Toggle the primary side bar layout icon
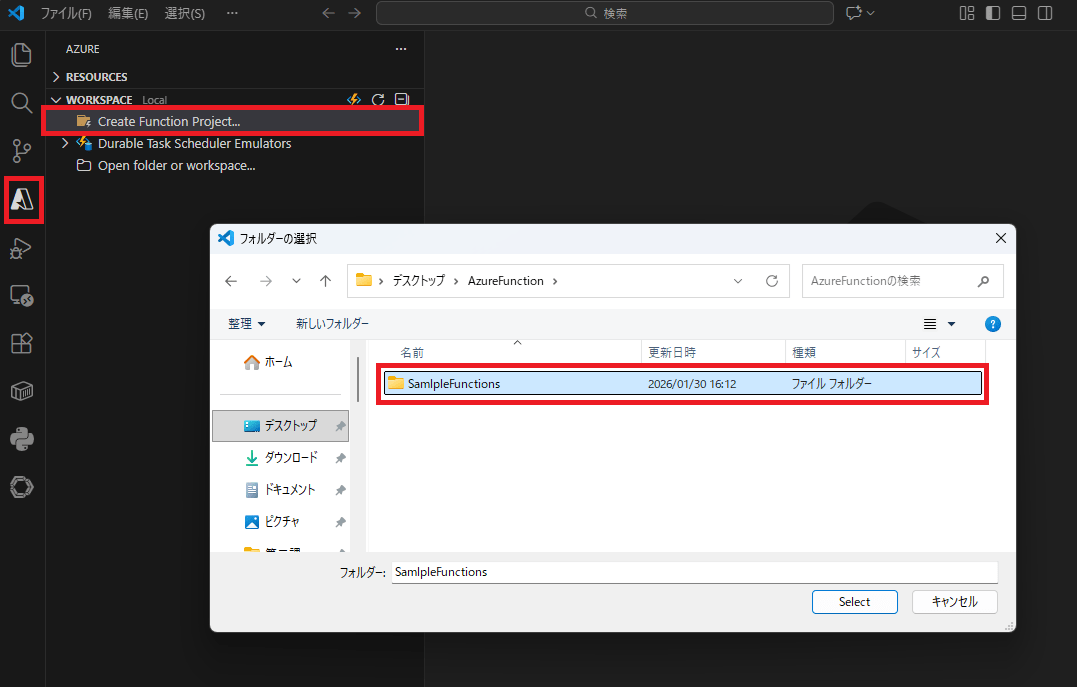 point(993,13)
